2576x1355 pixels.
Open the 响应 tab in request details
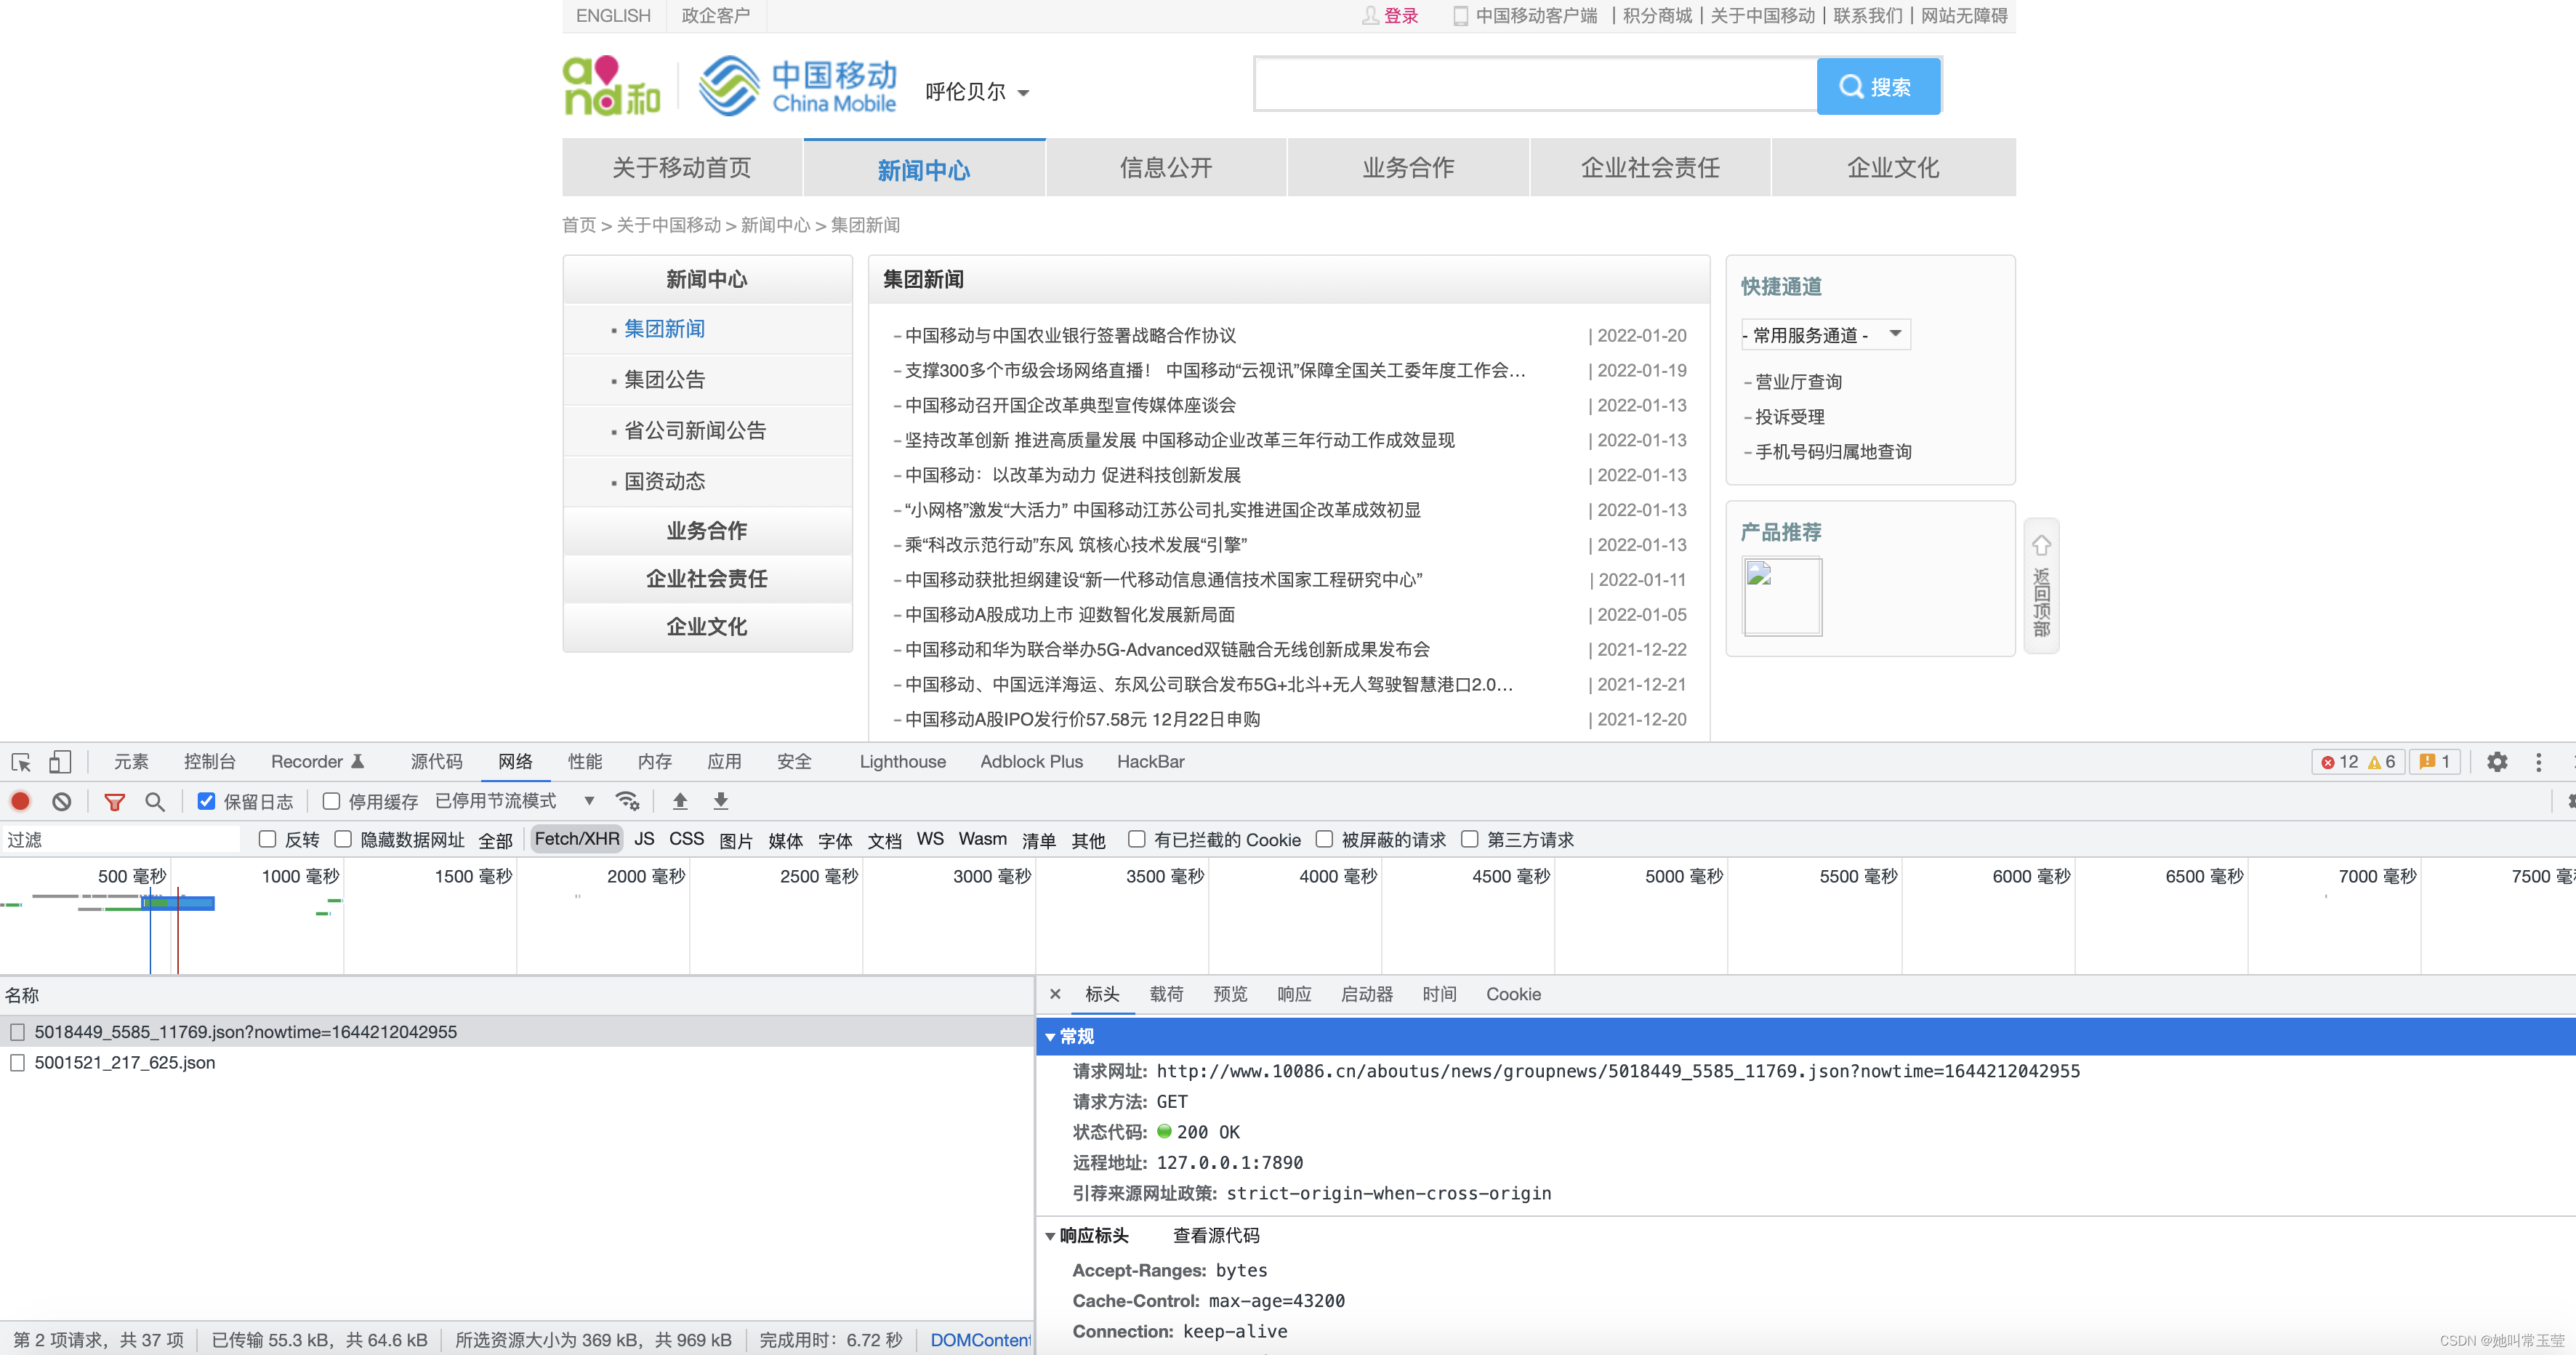pos(1294,994)
